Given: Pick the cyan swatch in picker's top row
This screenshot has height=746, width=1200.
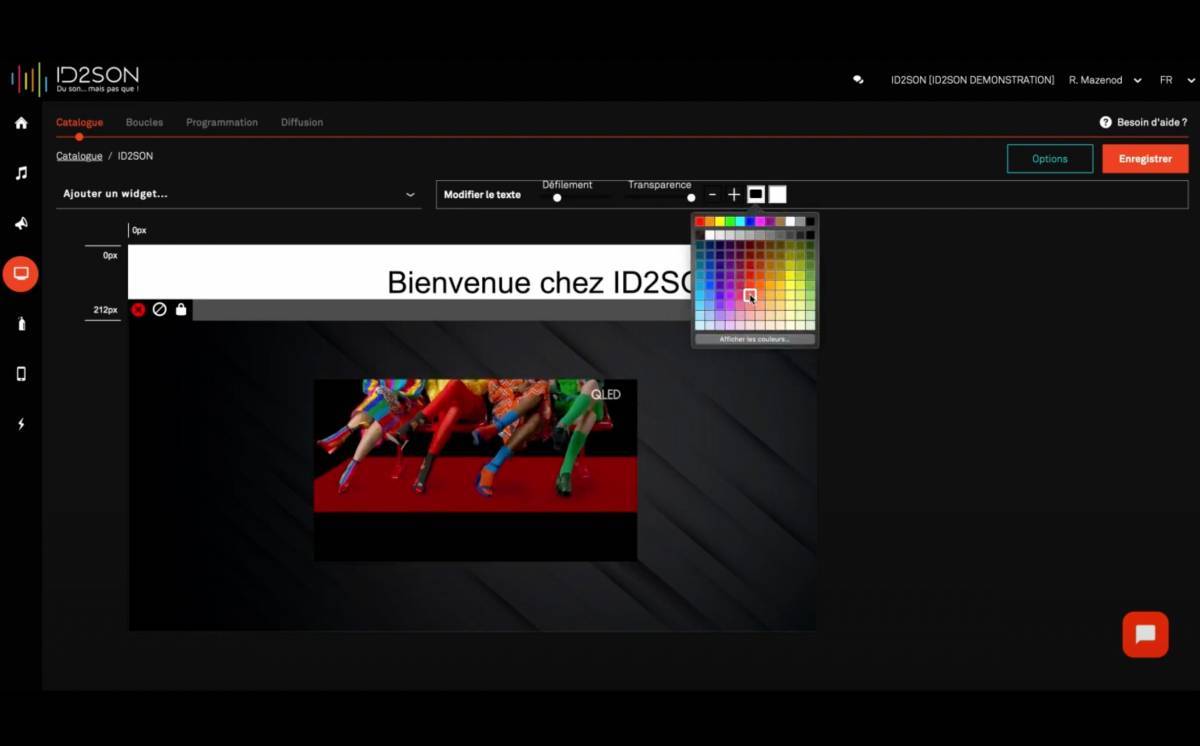Looking at the screenshot, I should [x=740, y=221].
